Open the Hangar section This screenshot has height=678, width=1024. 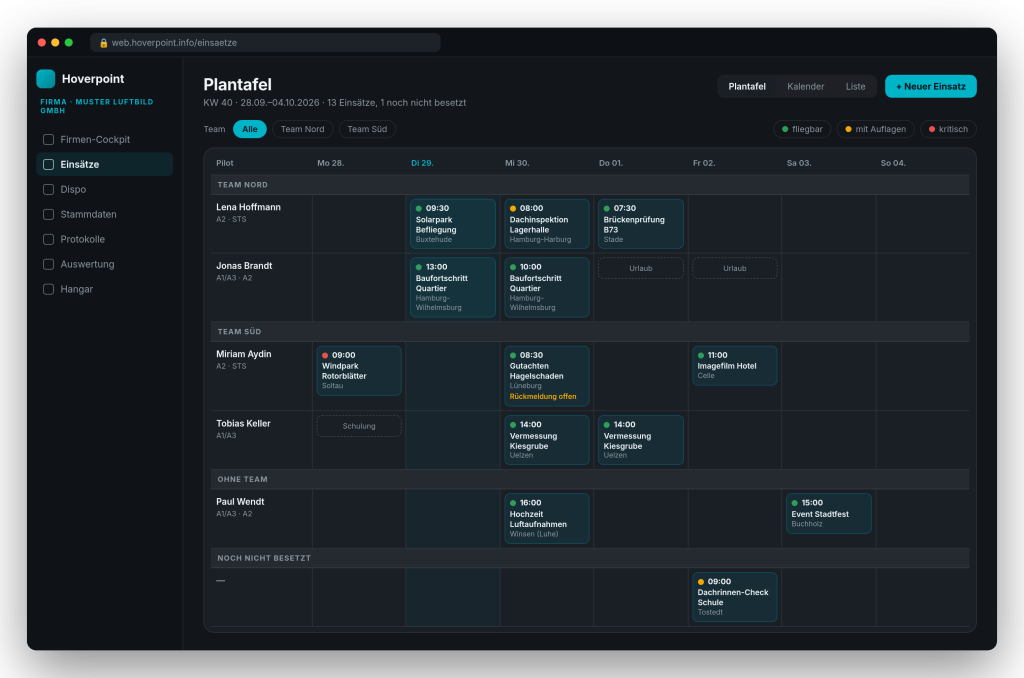[104, 289]
